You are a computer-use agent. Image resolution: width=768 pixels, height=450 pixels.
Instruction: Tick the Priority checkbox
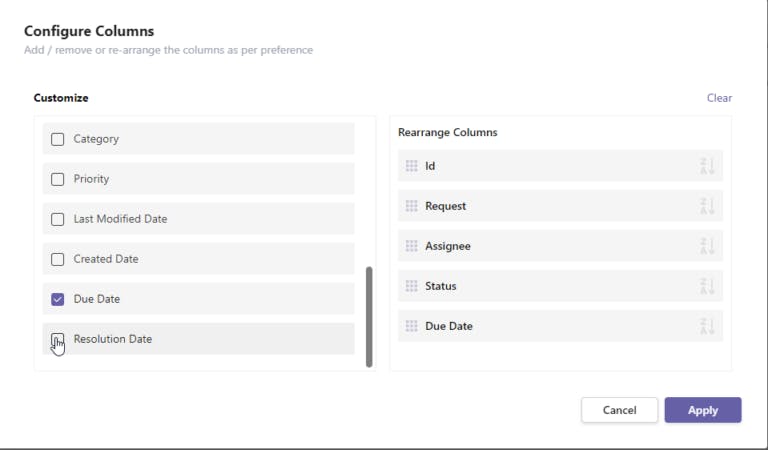58,179
